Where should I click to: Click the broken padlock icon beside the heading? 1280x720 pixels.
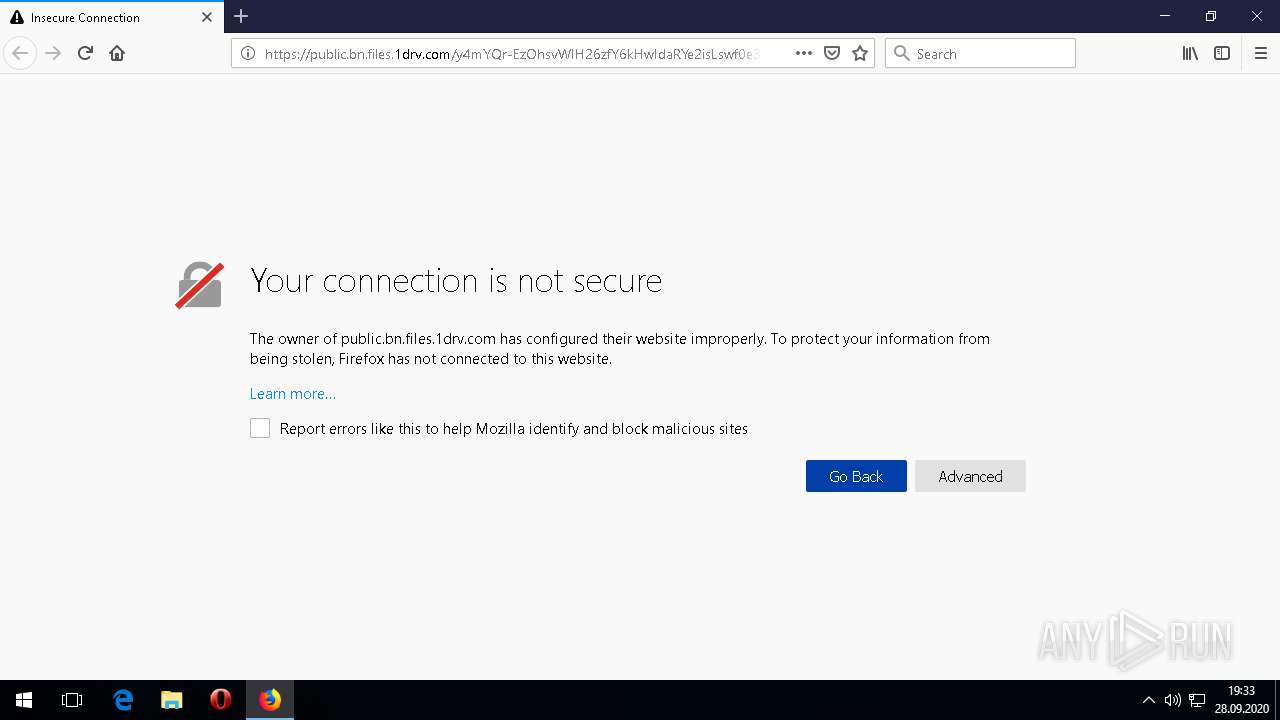(199, 285)
